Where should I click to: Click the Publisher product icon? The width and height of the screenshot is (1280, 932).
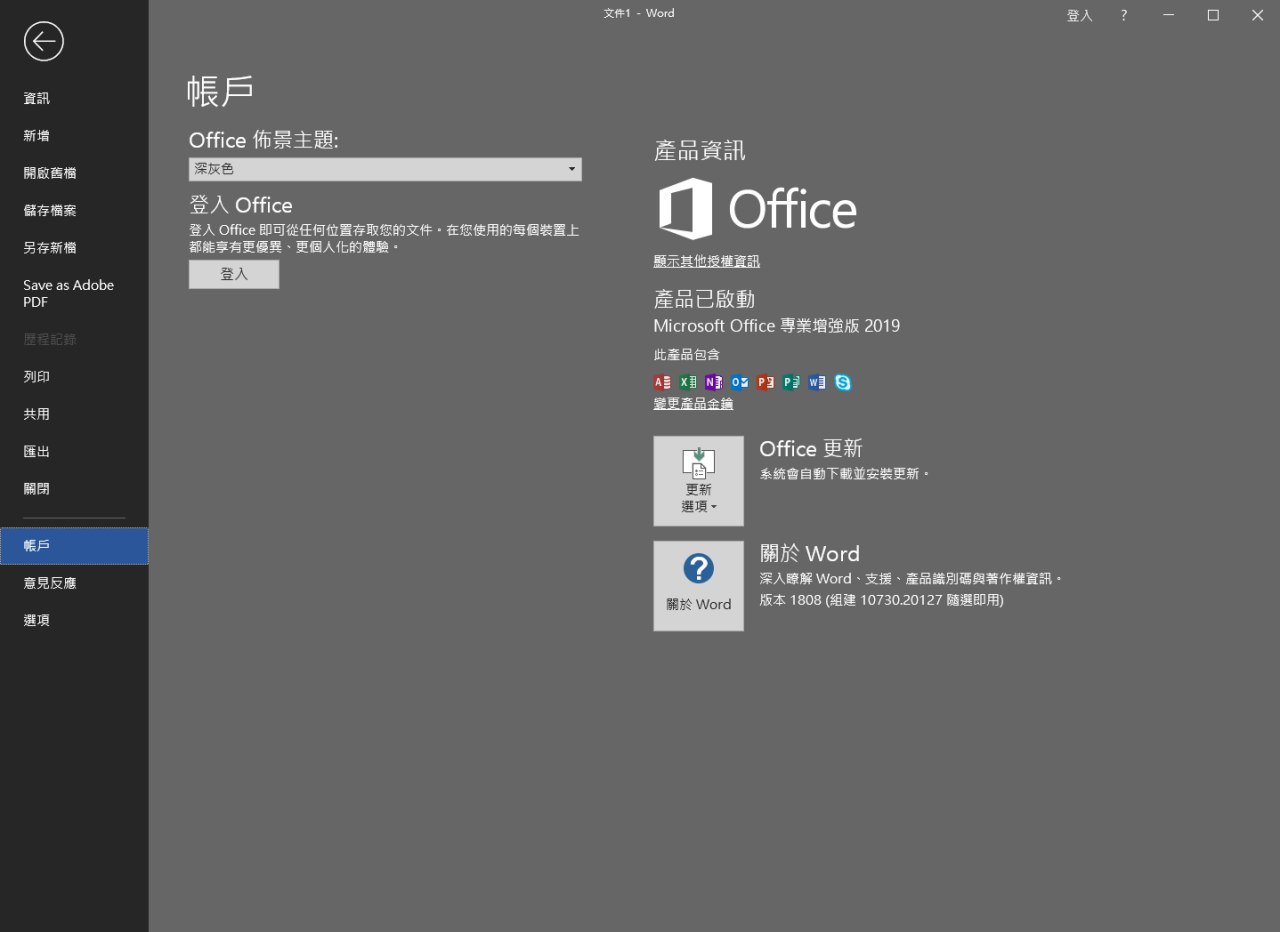[792, 382]
